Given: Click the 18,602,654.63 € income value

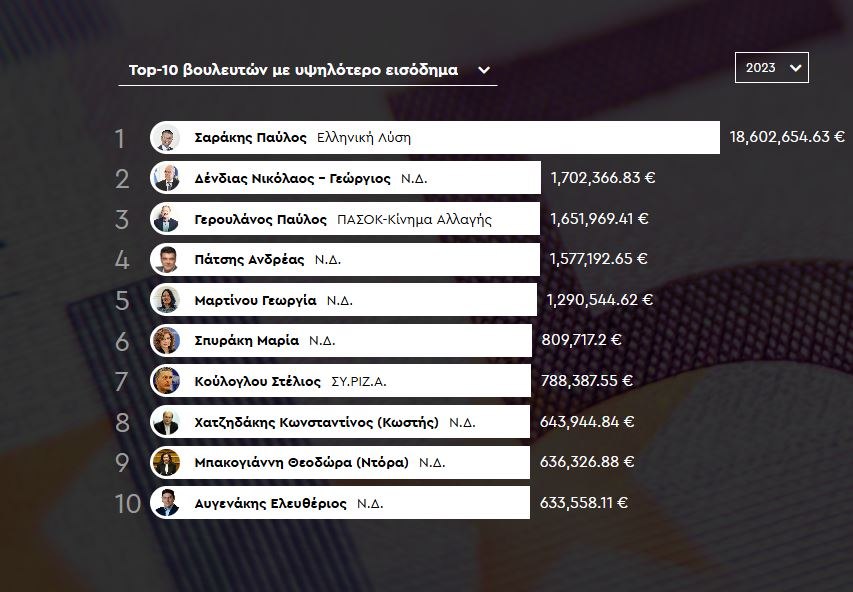Looking at the screenshot, I should click(x=787, y=137).
